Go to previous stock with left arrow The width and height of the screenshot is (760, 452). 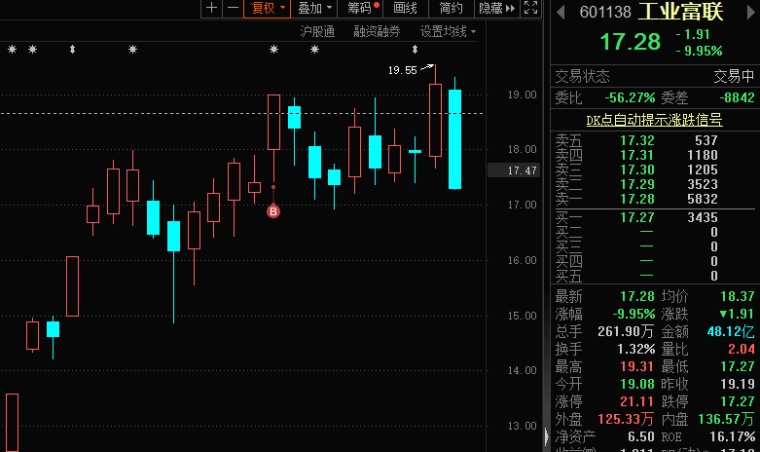pos(561,12)
